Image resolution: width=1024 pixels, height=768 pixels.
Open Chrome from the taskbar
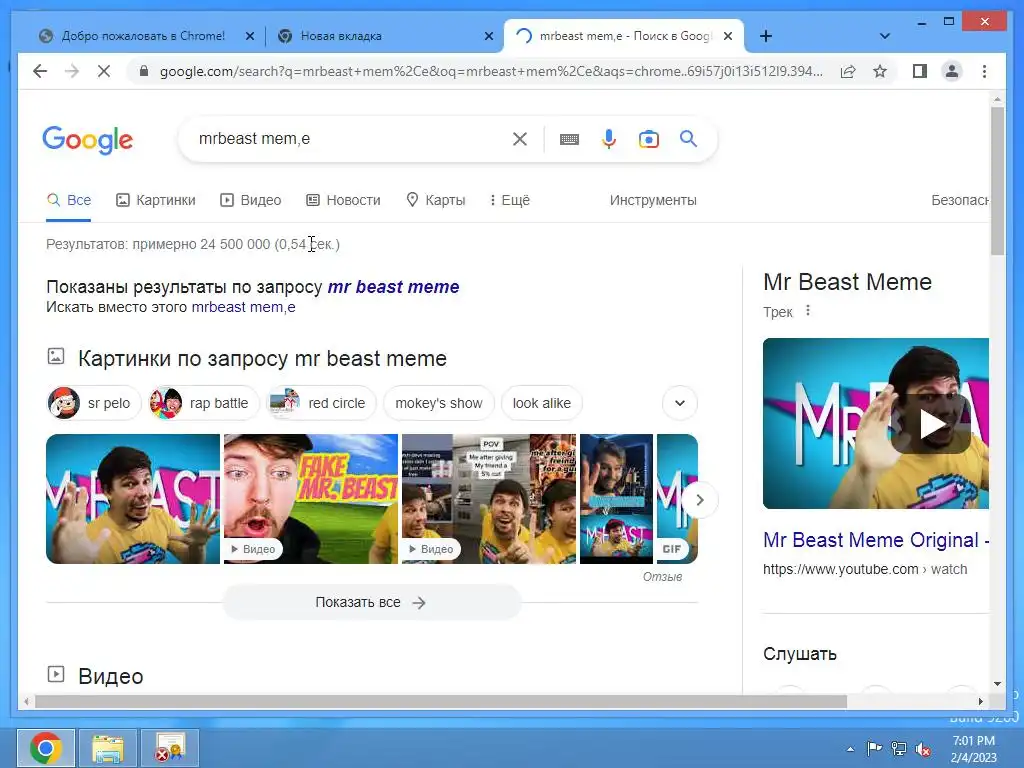46,748
